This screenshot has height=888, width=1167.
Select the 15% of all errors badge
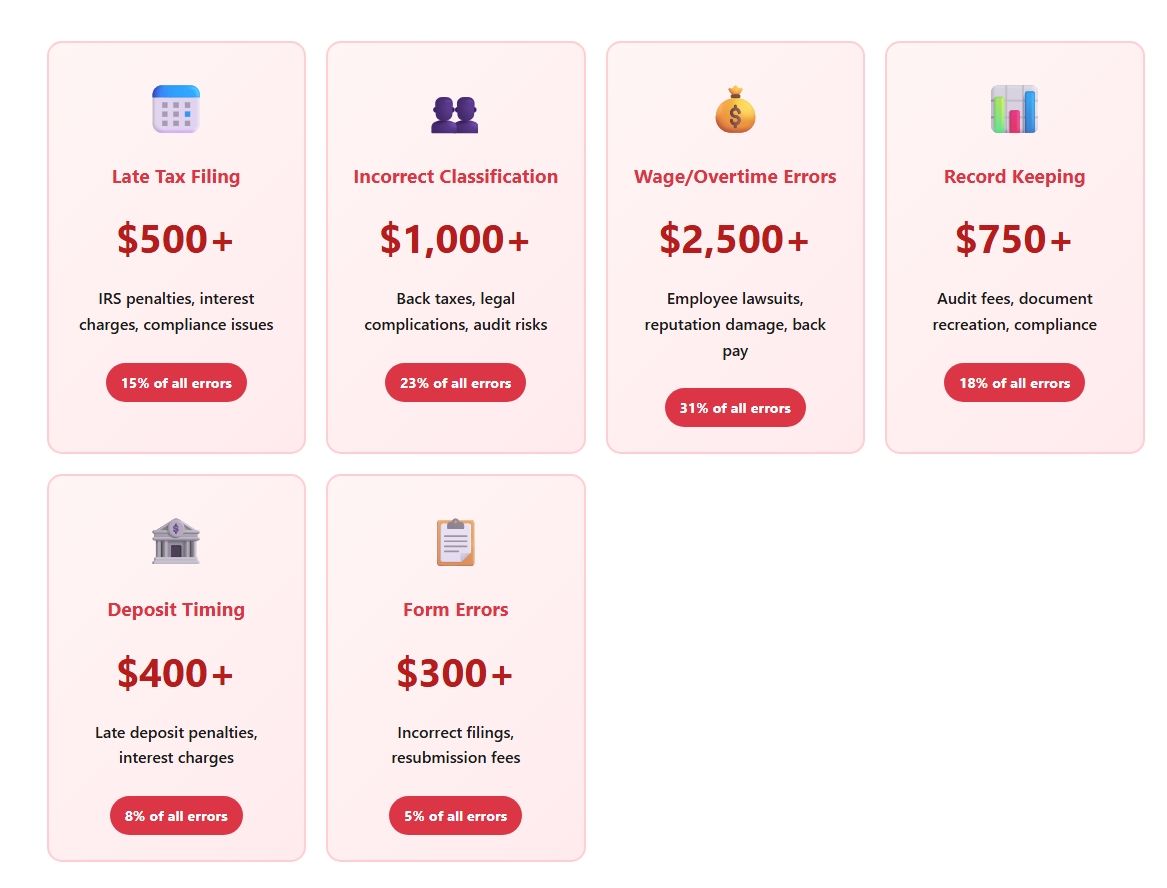click(176, 383)
